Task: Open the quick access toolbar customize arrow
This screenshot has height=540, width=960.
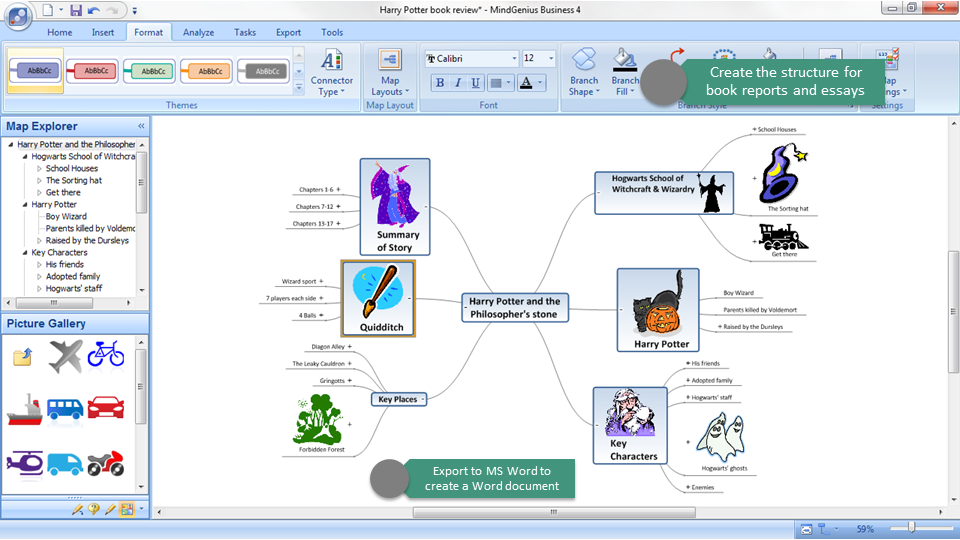Action: 135,10
